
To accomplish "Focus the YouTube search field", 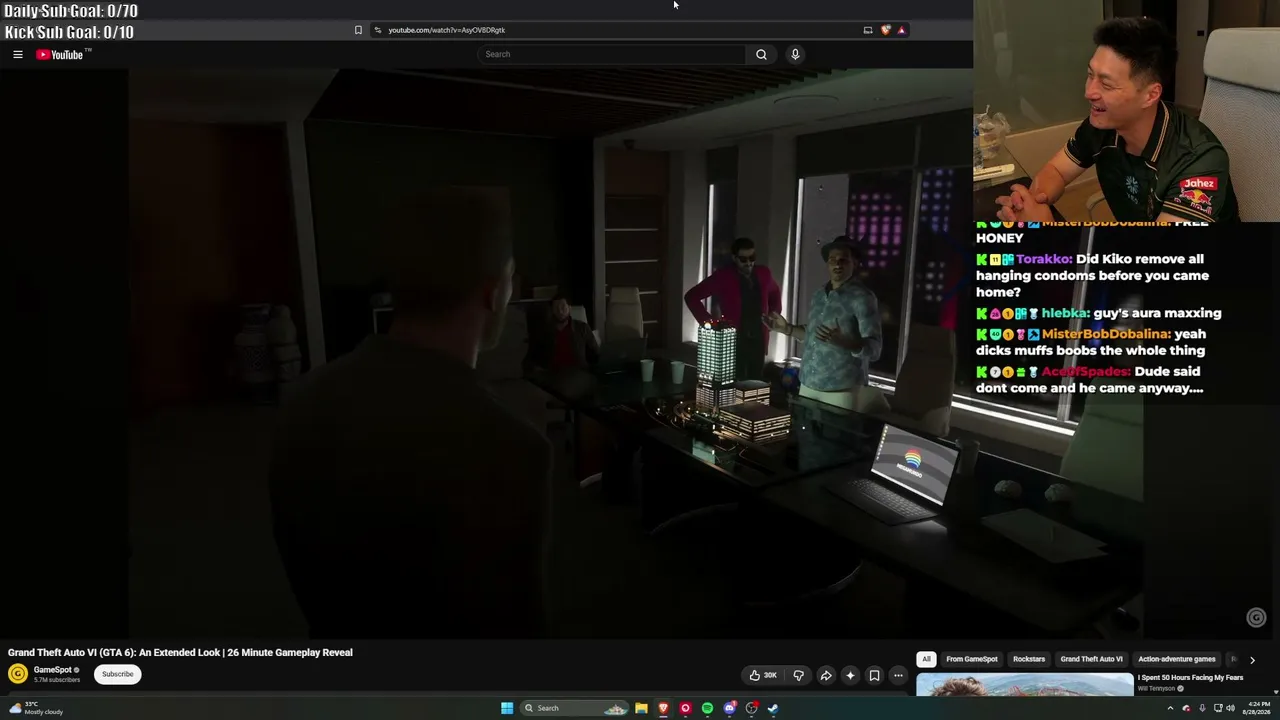I will (612, 54).
